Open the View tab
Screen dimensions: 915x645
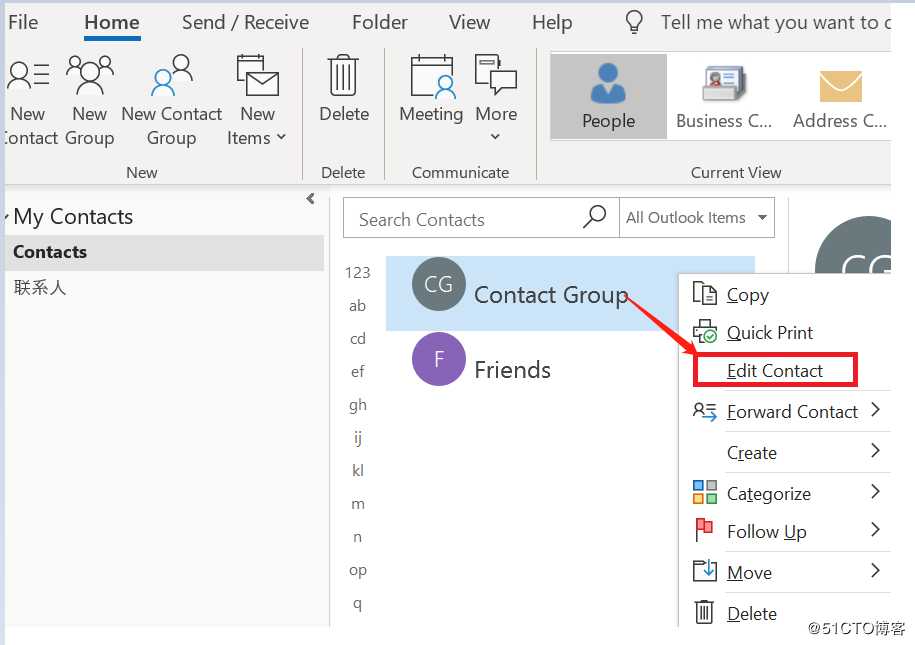pos(469,22)
